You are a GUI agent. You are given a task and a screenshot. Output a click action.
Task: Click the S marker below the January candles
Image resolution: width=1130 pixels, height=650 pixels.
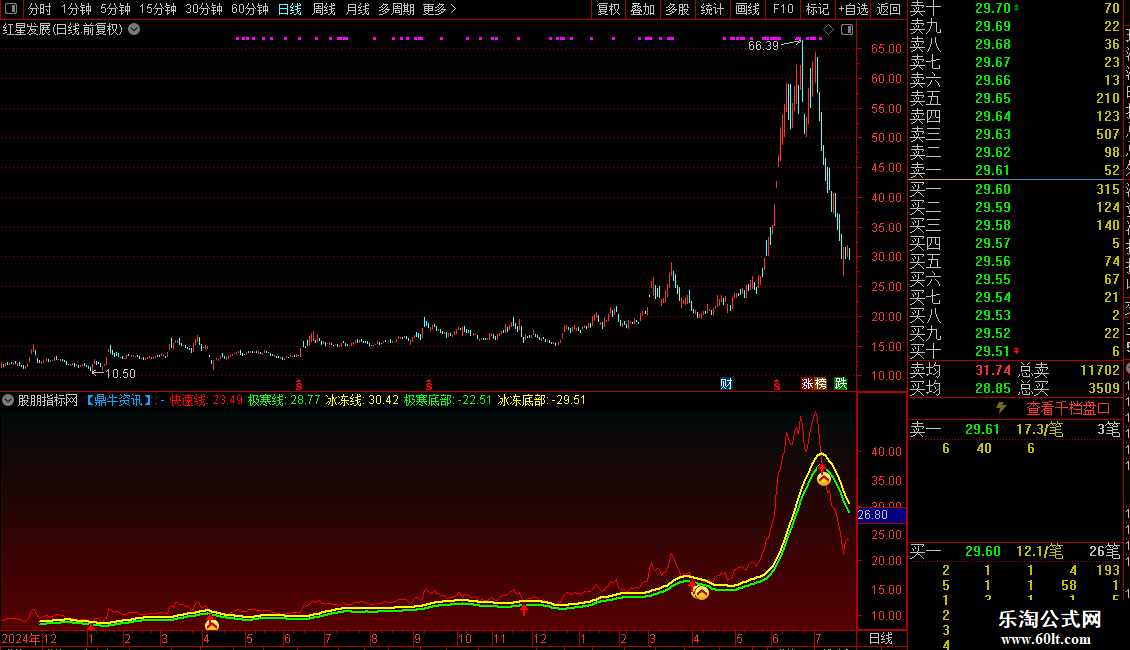pos(299,386)
